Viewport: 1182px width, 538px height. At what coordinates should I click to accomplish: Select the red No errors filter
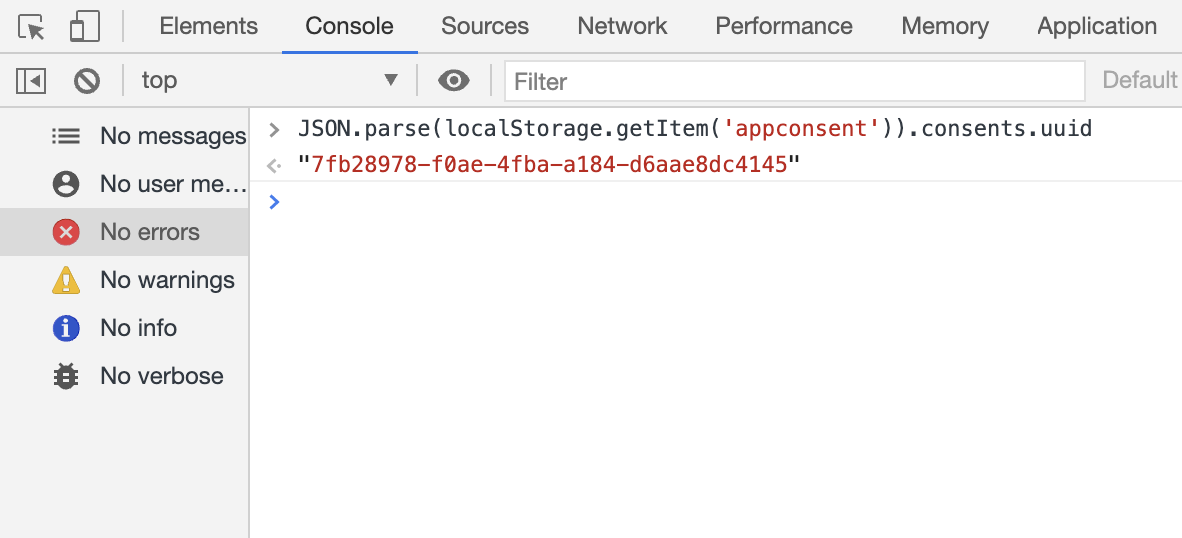(x=66, y=232)
